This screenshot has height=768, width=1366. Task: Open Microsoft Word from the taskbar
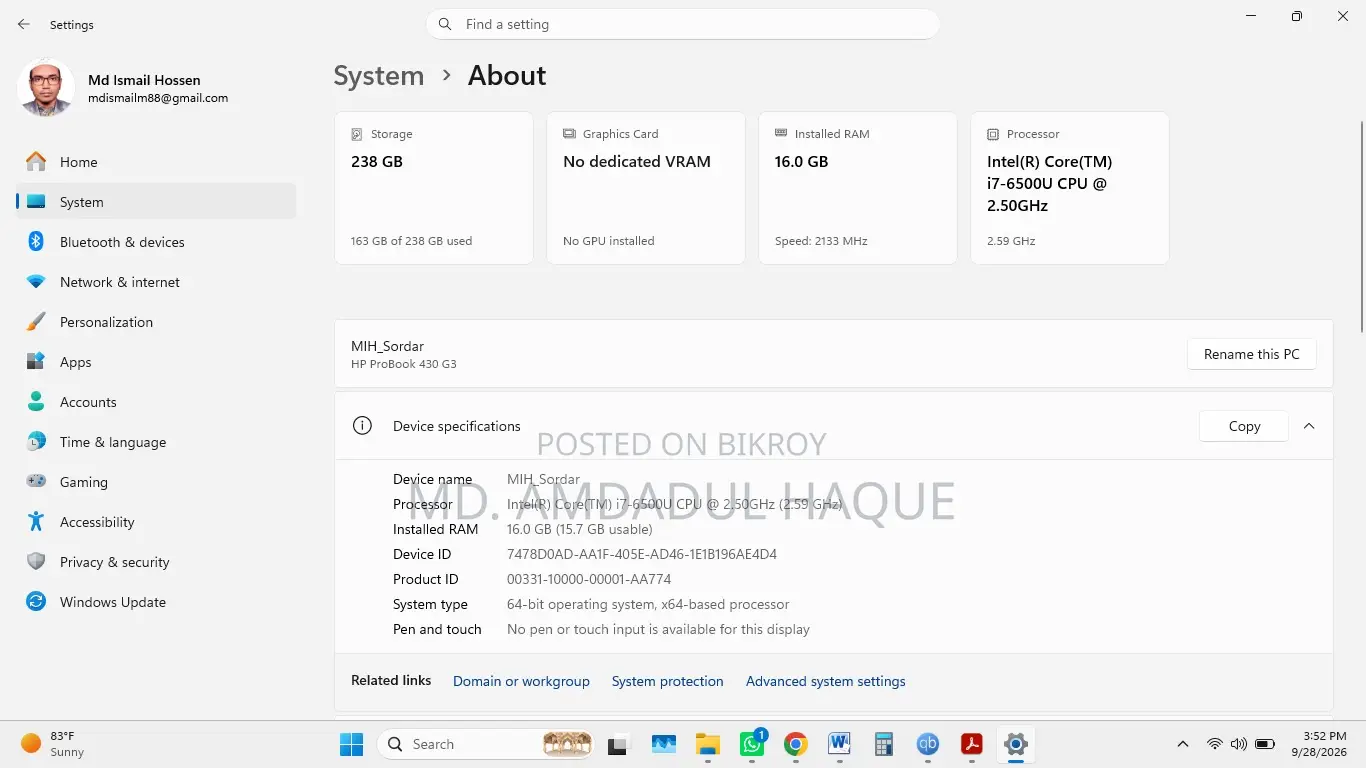pos(840,744)
